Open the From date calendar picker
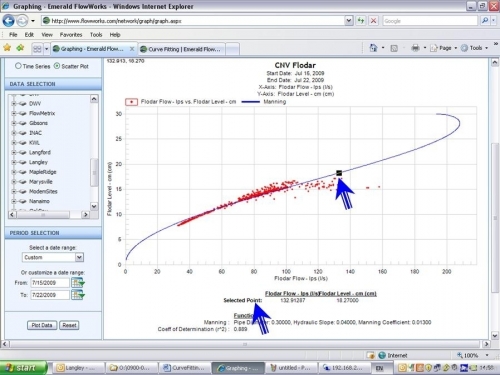The height and width of the screenshot is (375, 500). [x=78, y=283]
